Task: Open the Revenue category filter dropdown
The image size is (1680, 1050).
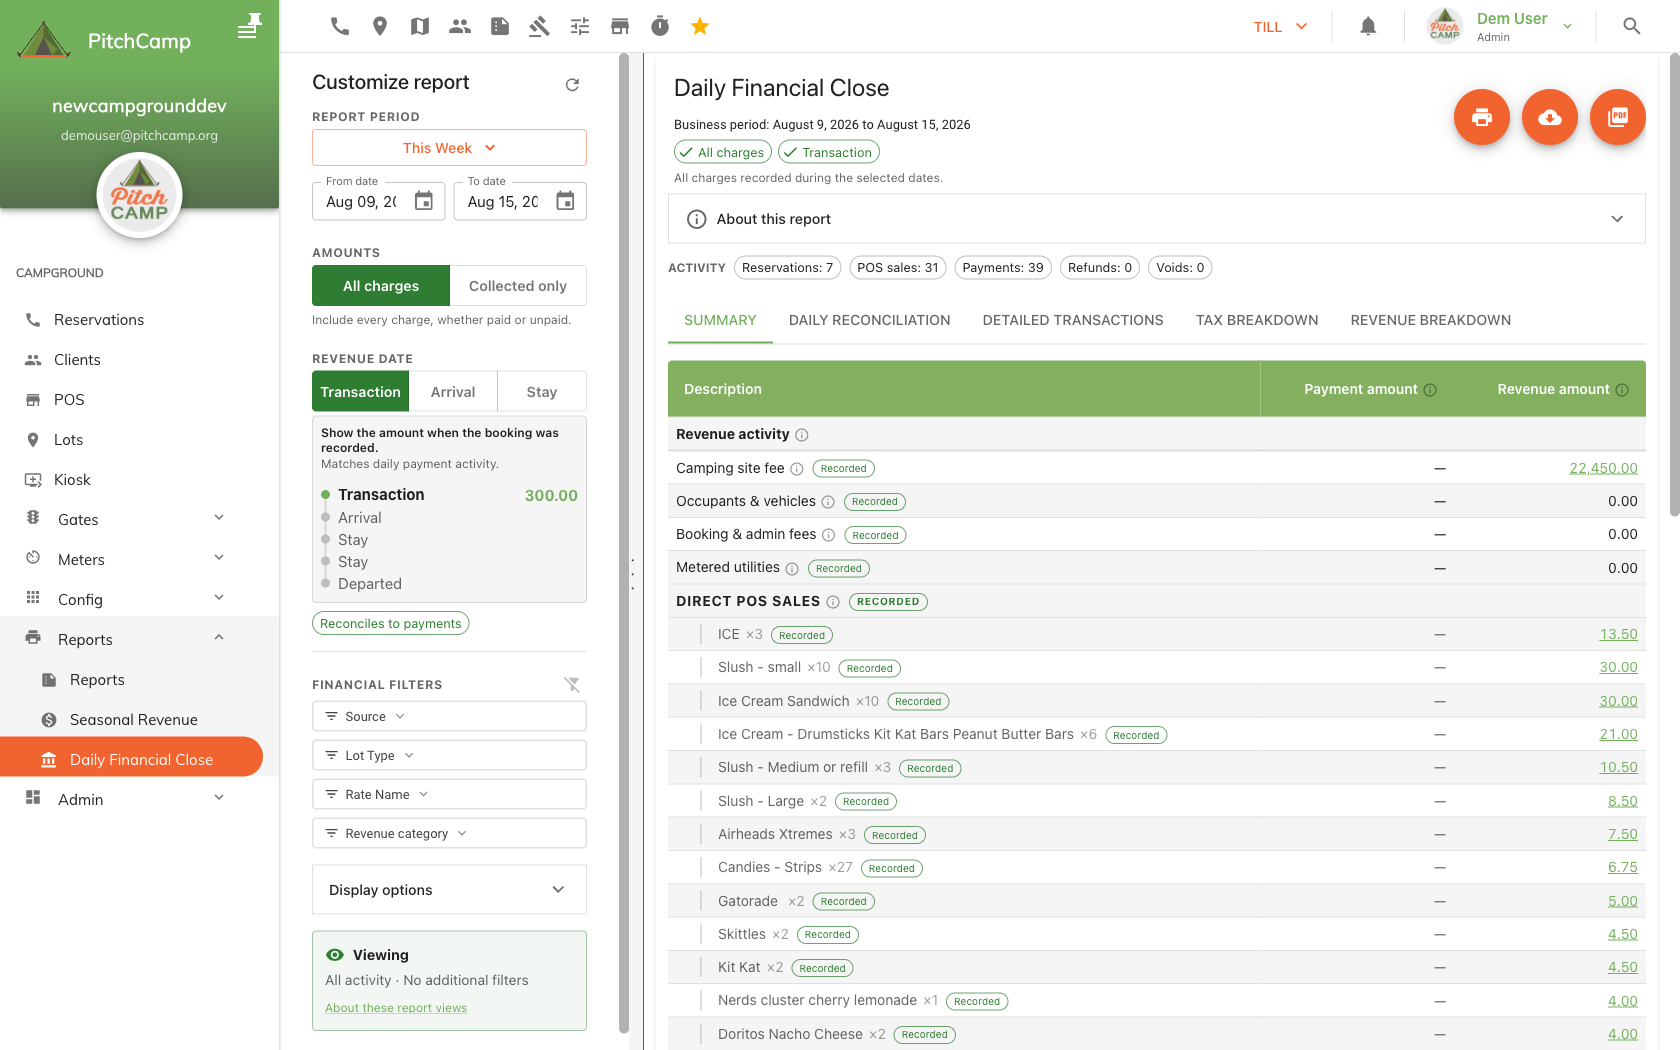Action: point(449,833)
